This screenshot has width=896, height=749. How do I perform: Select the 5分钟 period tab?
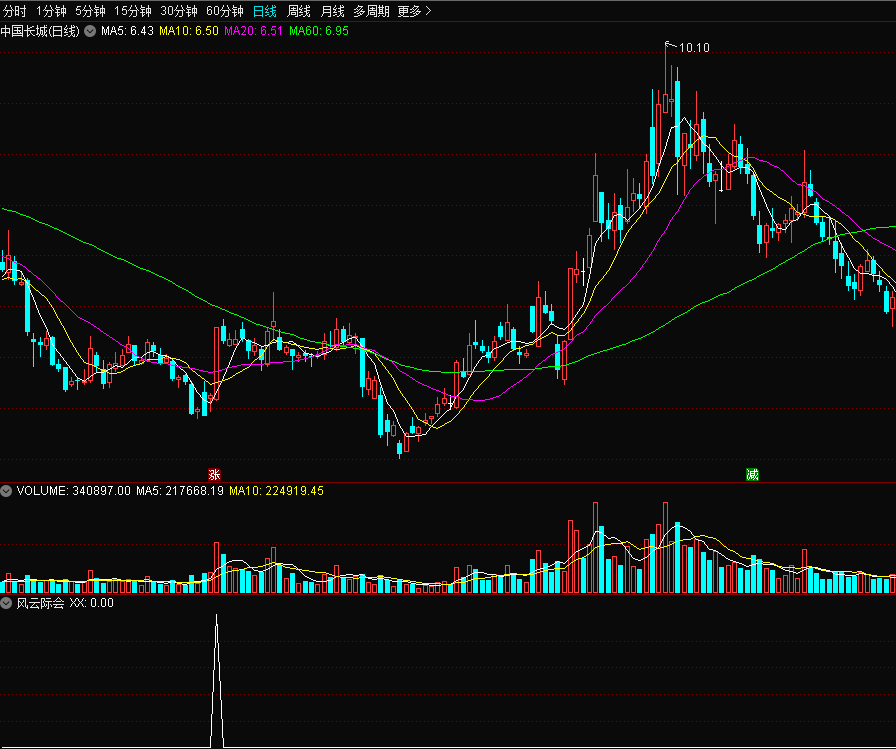tap(90, 11)
